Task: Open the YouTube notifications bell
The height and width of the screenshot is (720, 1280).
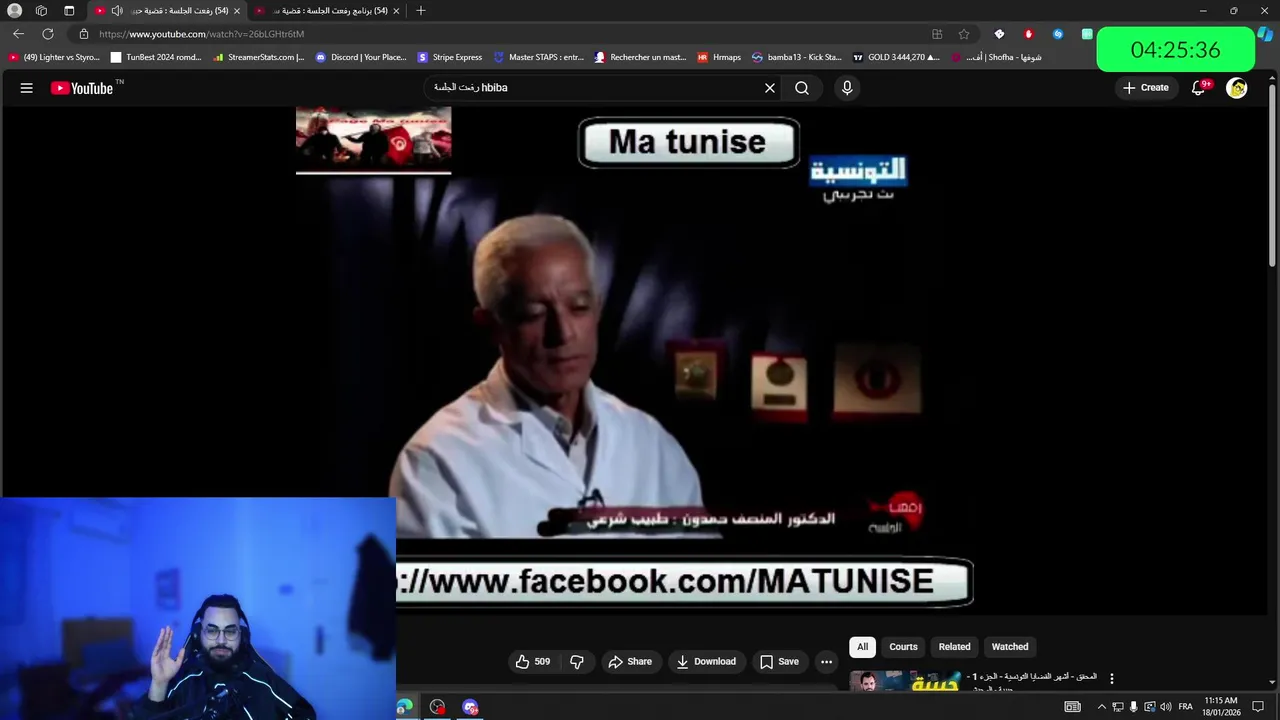Action: 1198,88
